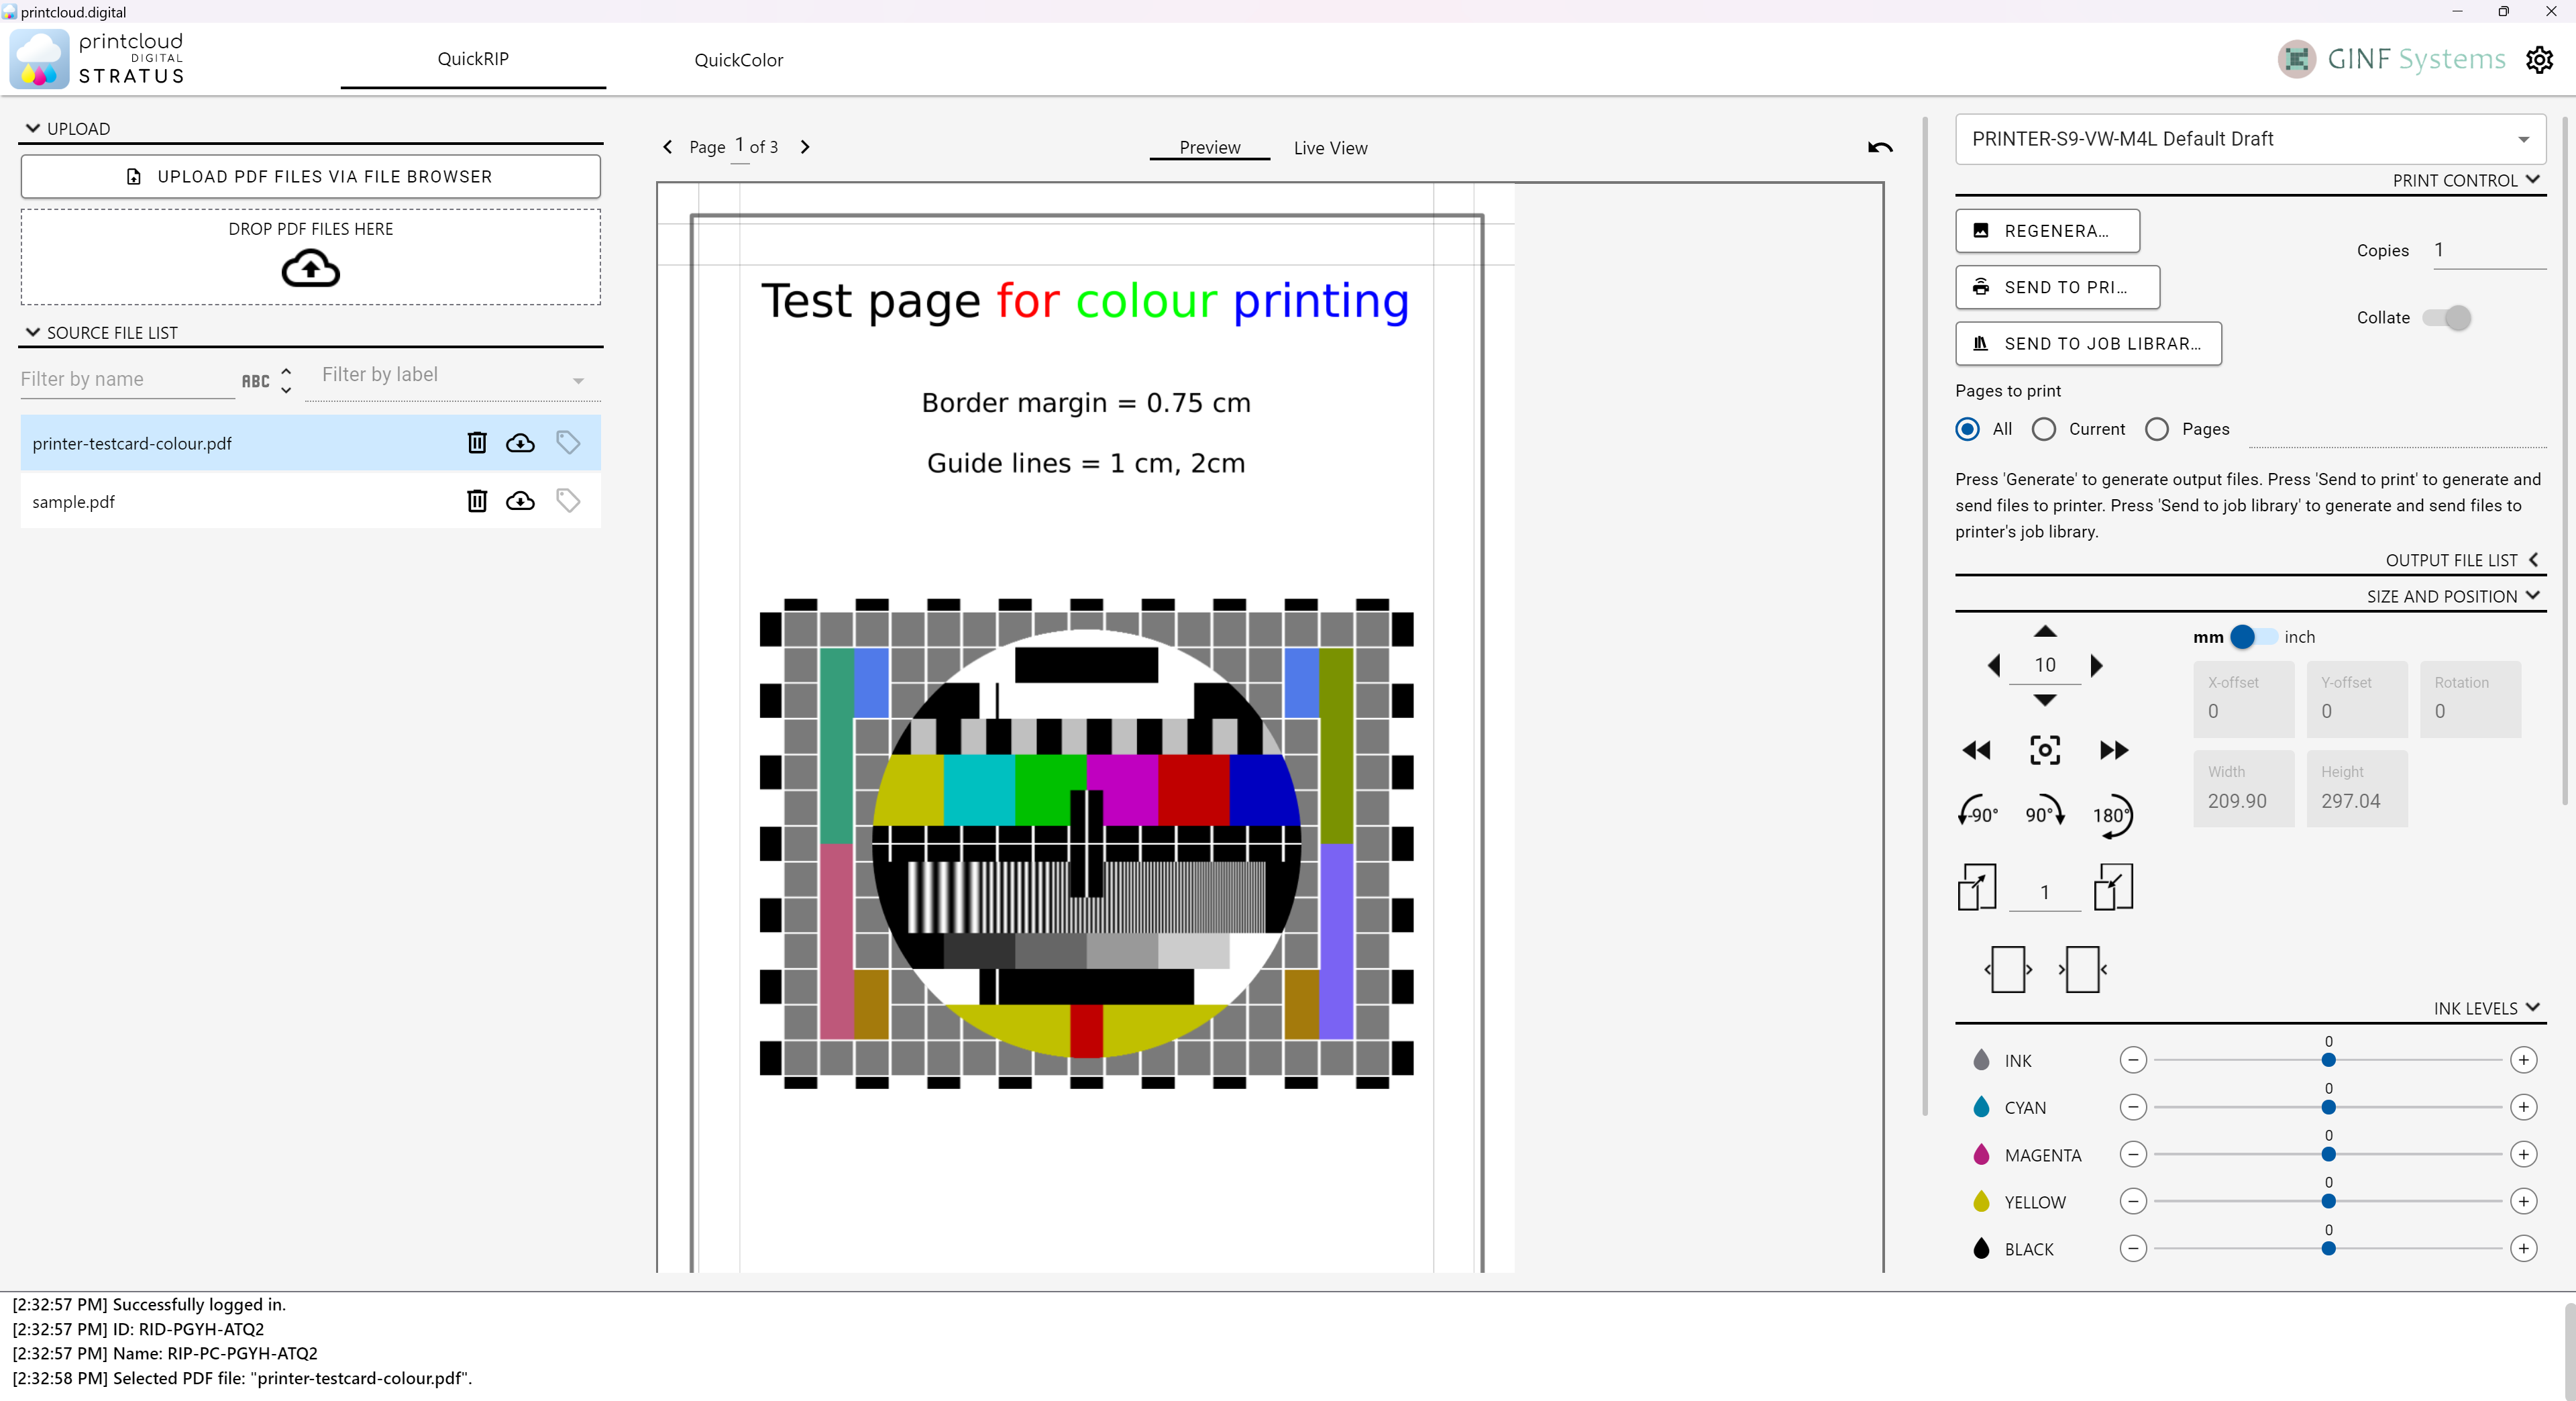Expand width fit icon
2576x1401 pixels.
click(2008, 969)
